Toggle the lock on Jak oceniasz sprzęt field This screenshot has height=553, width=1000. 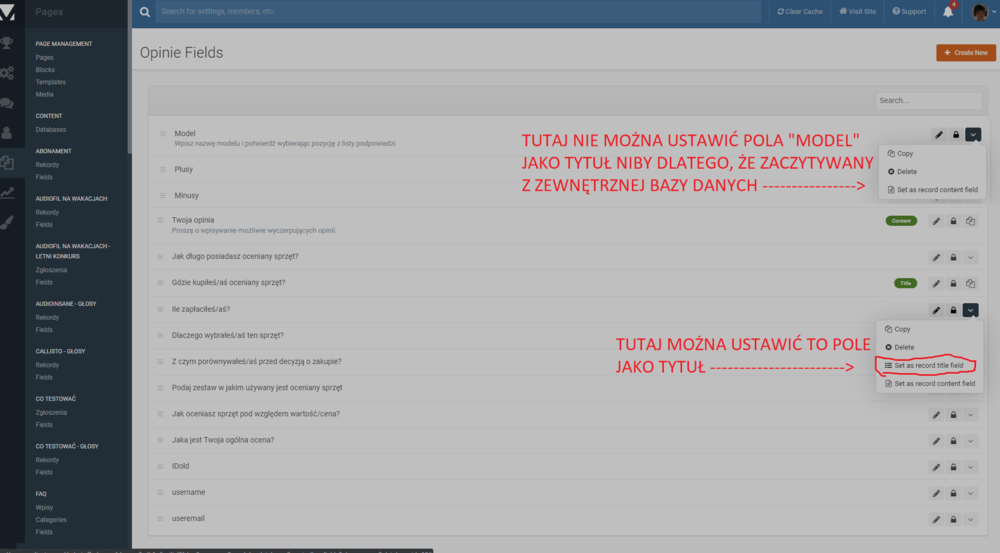[953, 415]
